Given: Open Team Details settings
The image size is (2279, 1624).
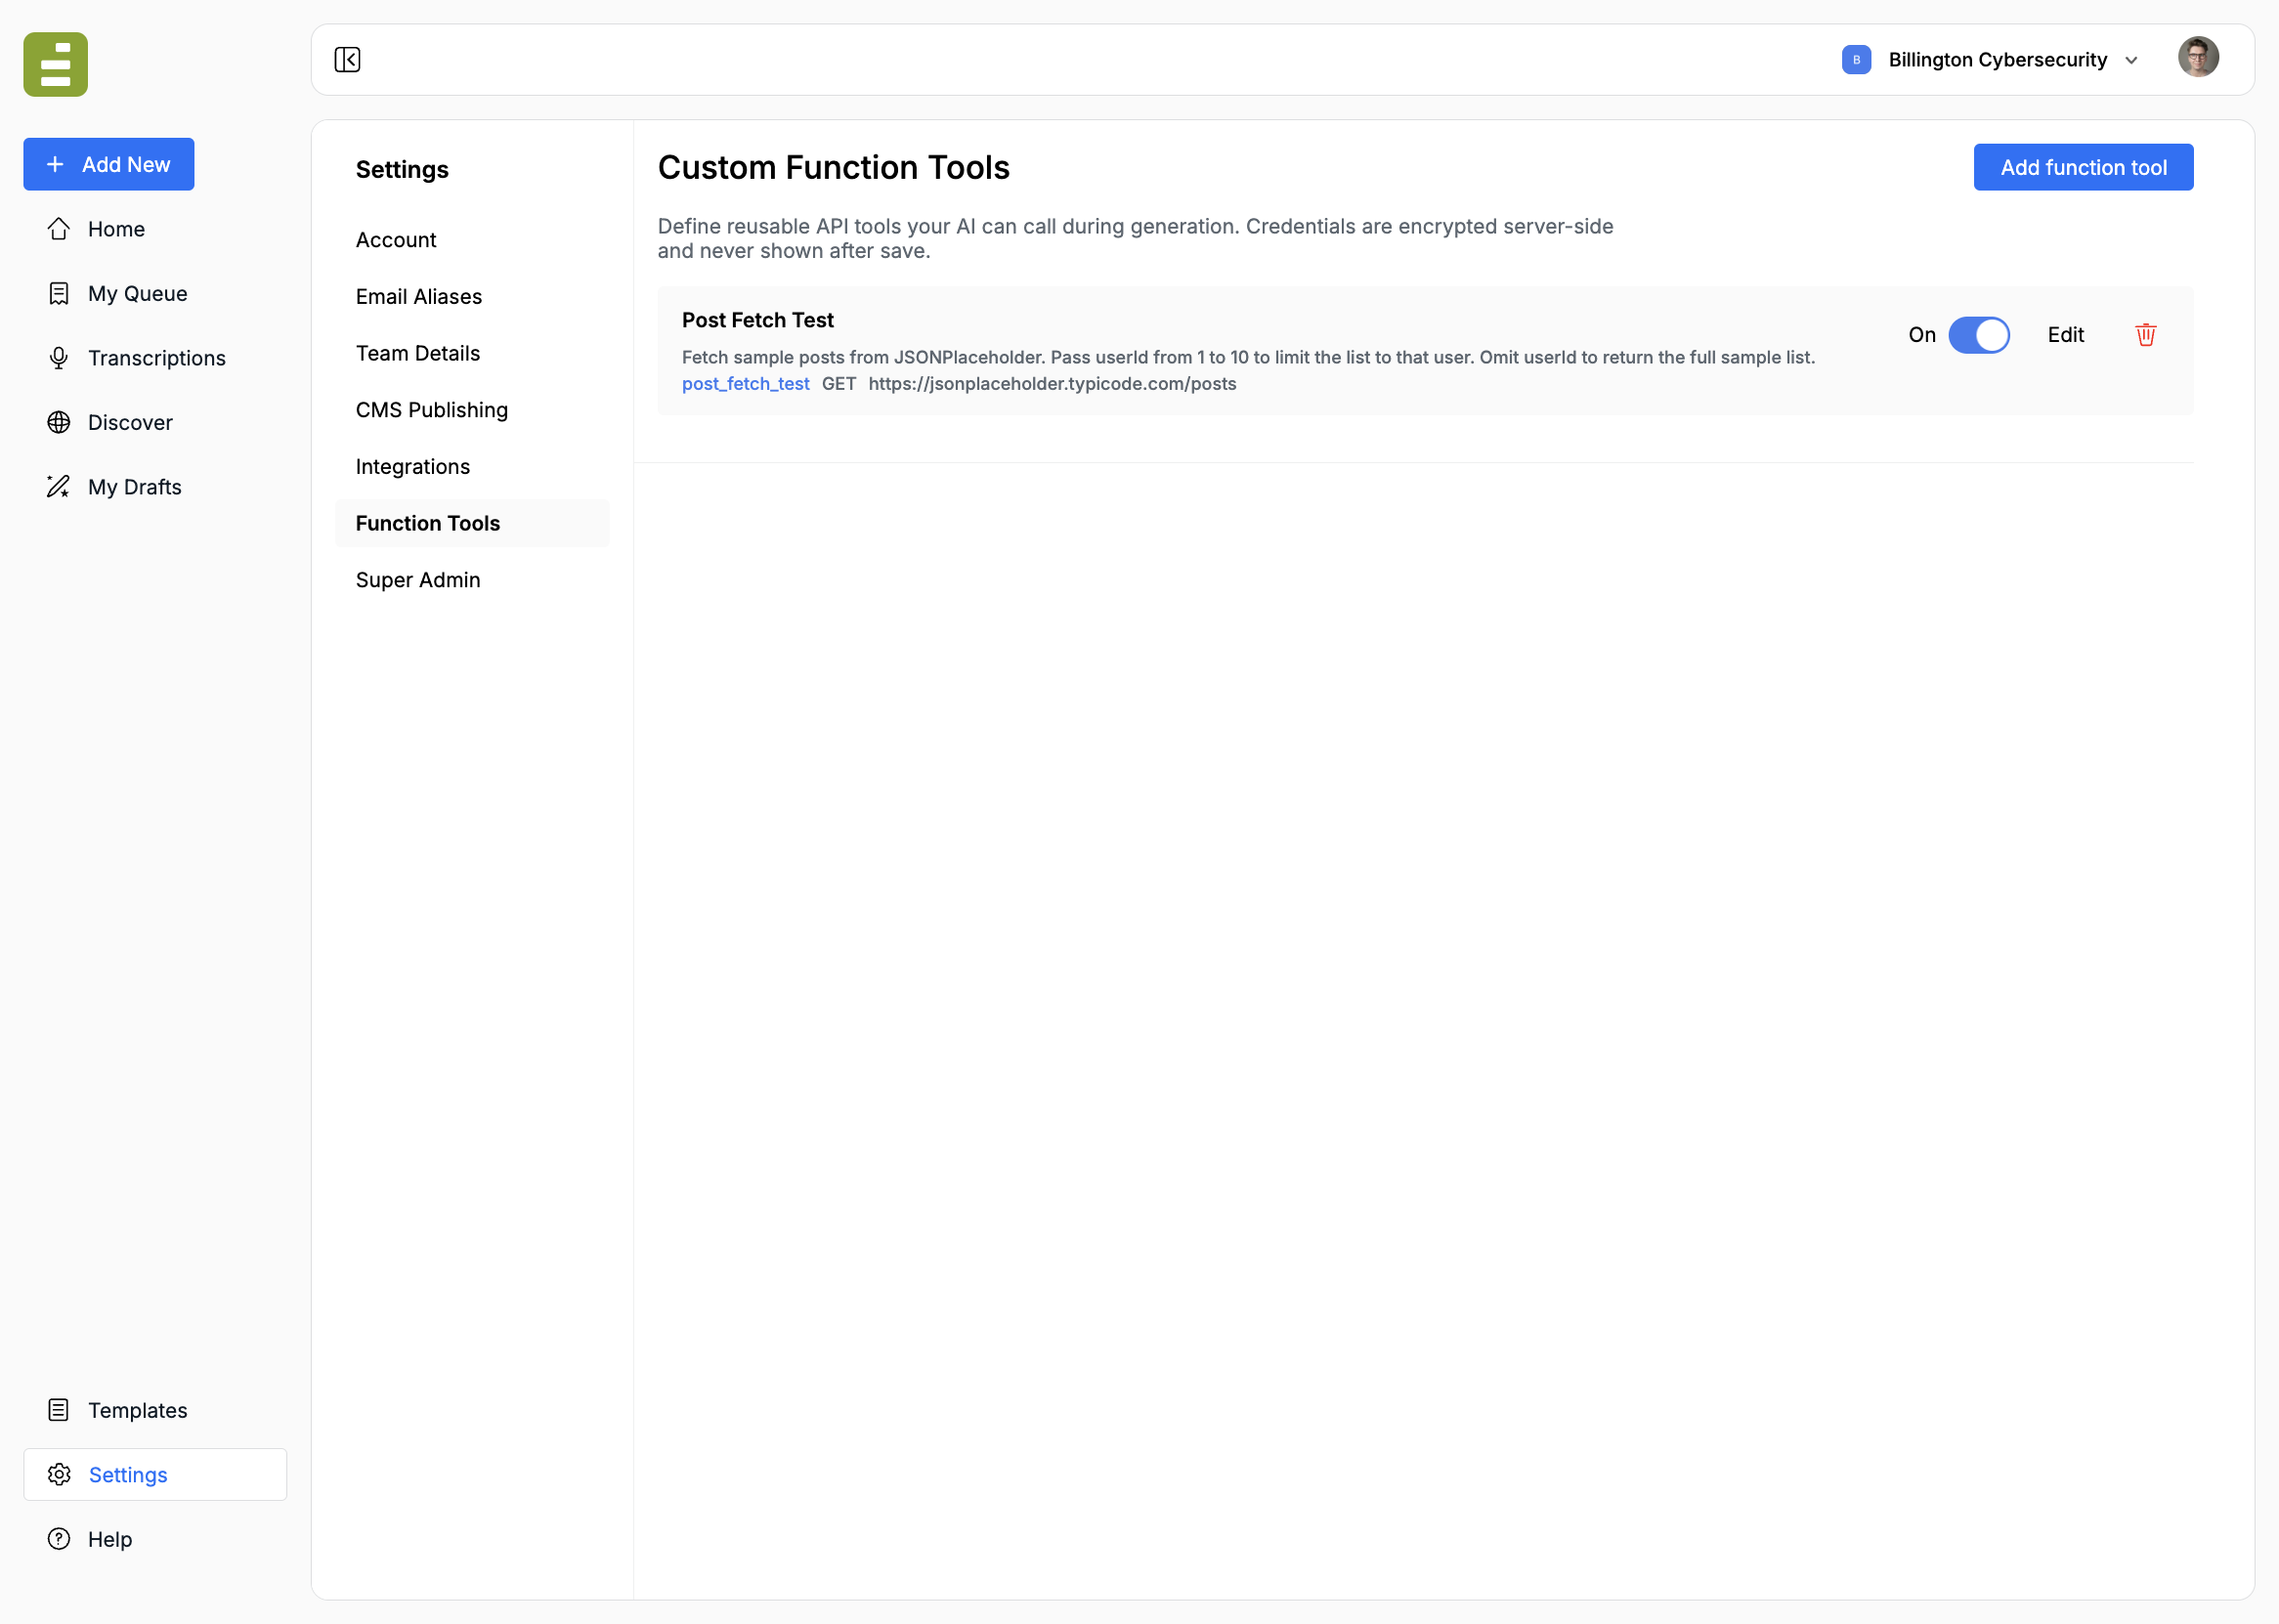Looking at the screenshot, I should 472,353.
